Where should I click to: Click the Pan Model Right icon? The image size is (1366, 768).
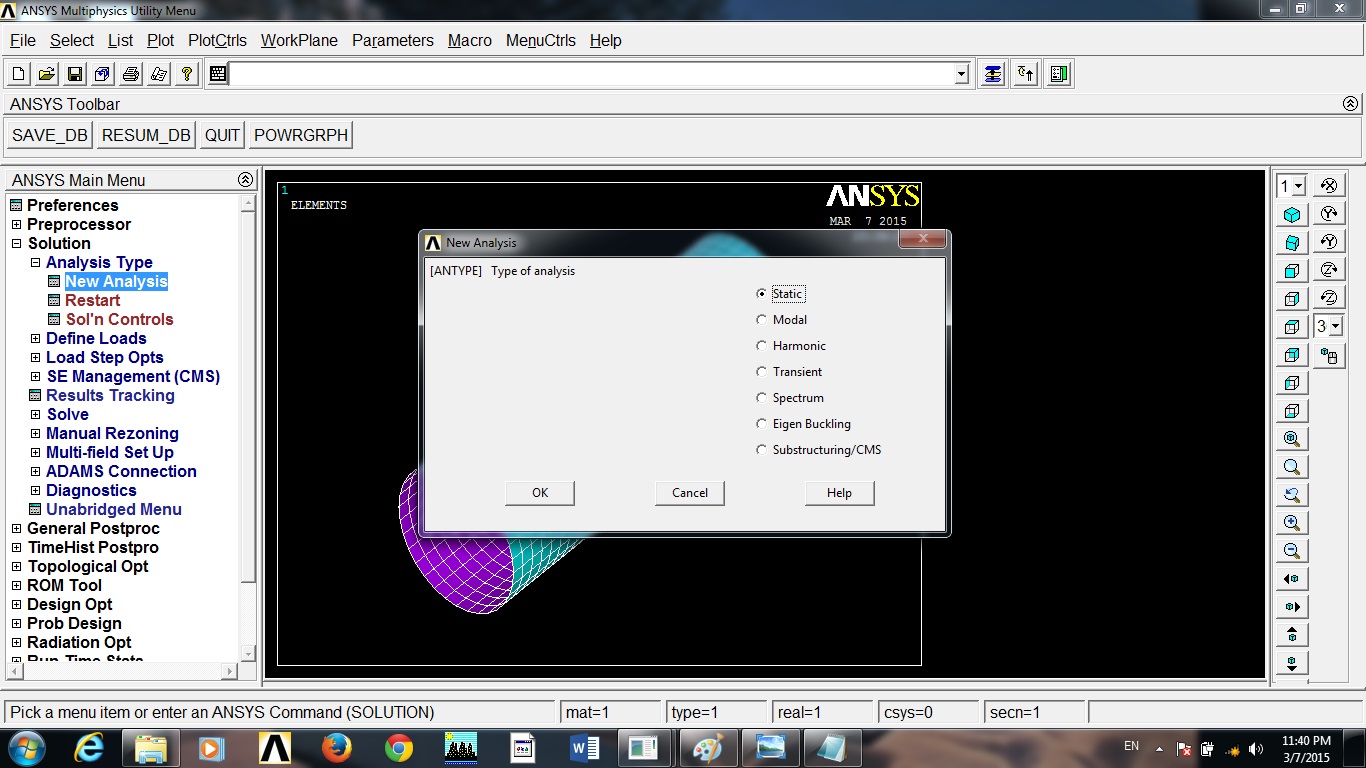point(1292,607)
